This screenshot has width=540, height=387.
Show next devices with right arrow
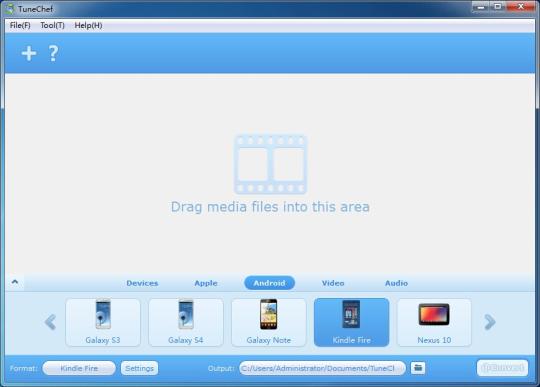click(x=490, y=322)
